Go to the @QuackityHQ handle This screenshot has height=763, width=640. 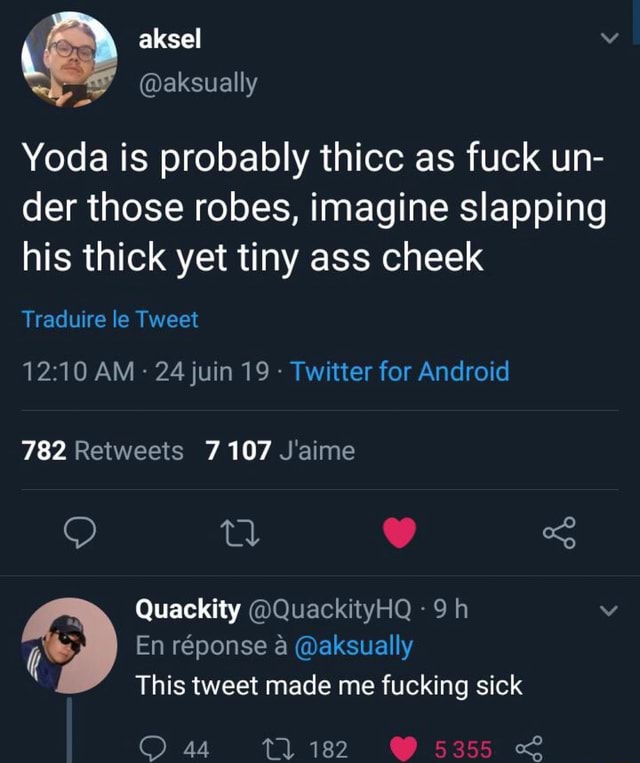pos(329,610)
